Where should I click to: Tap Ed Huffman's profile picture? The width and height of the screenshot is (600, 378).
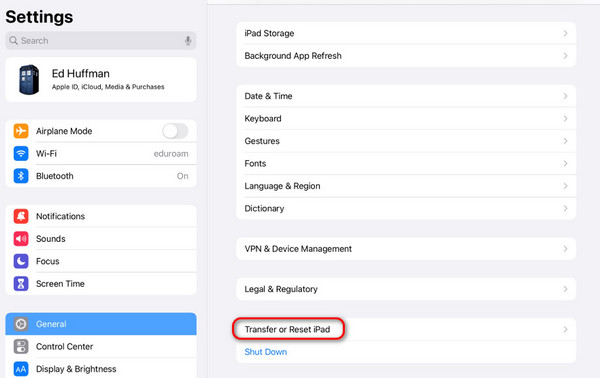coord(29,80)
